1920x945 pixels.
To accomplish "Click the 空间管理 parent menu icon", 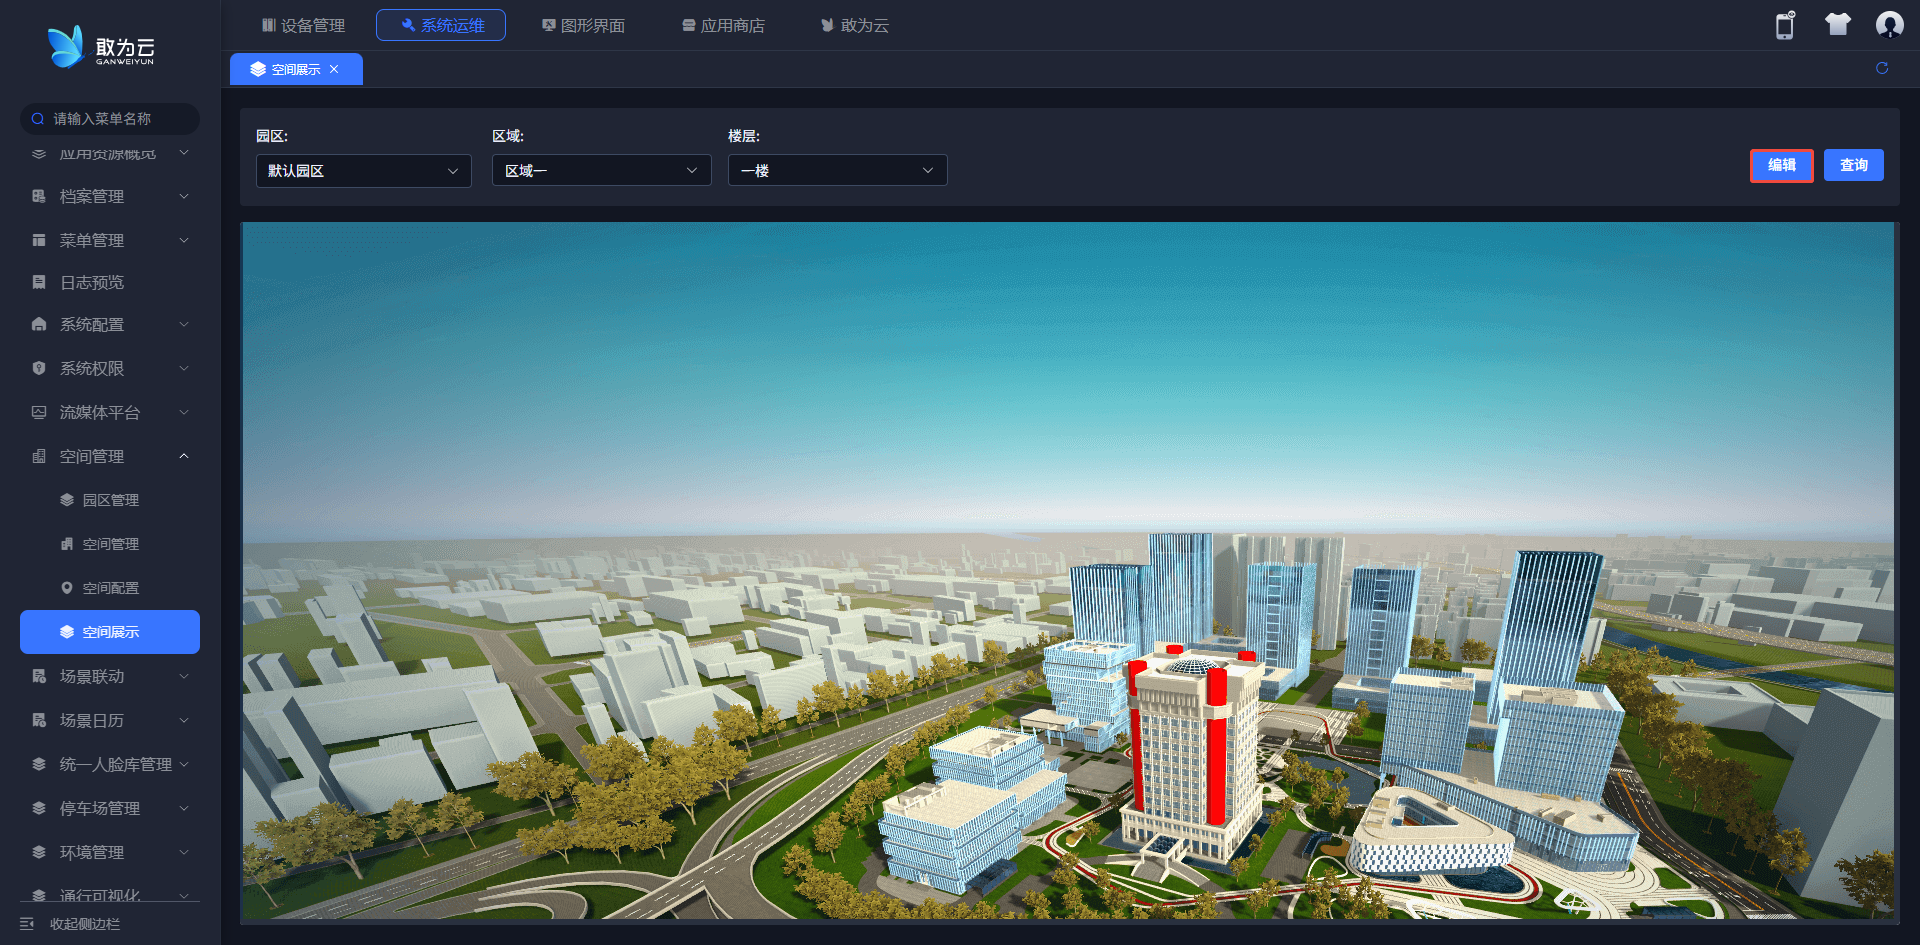I will pyautogui.click(x=39, y=456).
